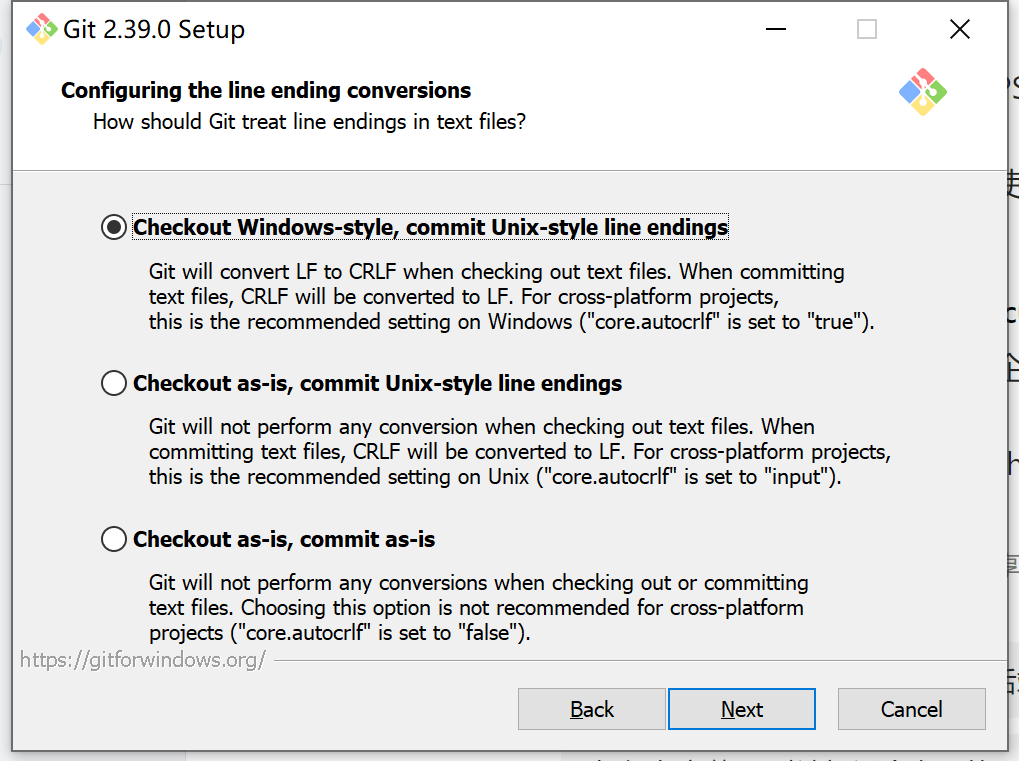Click the description mentioning core.autocrlf set to input

(518, 453)
